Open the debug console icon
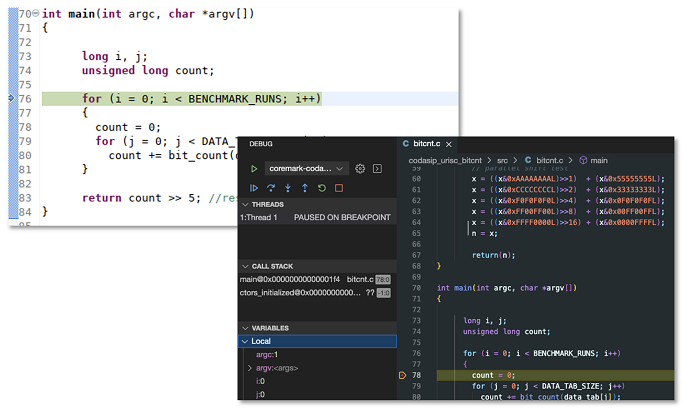 (x=377, y=169)
